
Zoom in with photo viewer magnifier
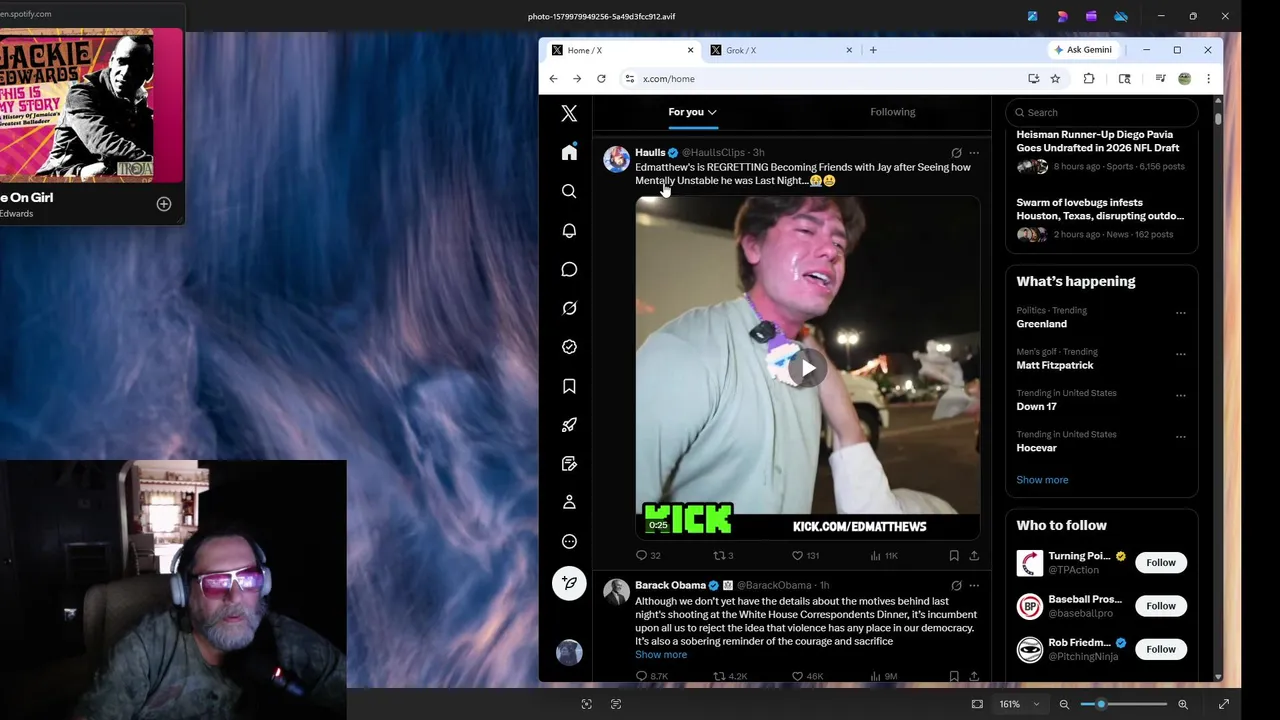(1183, 704)
